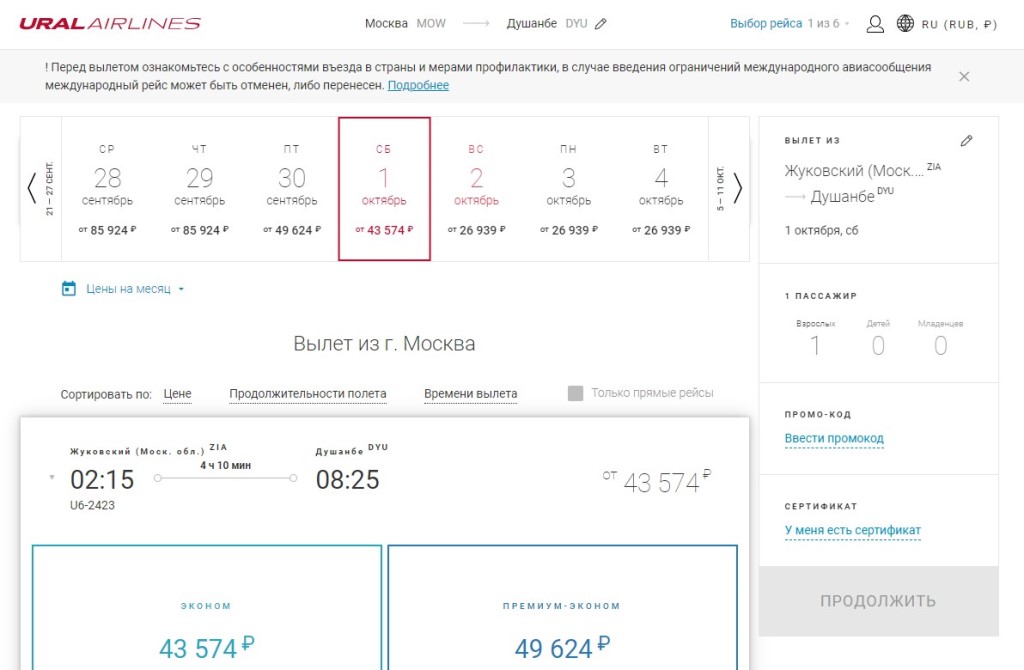The height and width of the screenshot is (670, 1024).
Task: Click the Ural Airlines logo
Action: (x=110, y=24)
